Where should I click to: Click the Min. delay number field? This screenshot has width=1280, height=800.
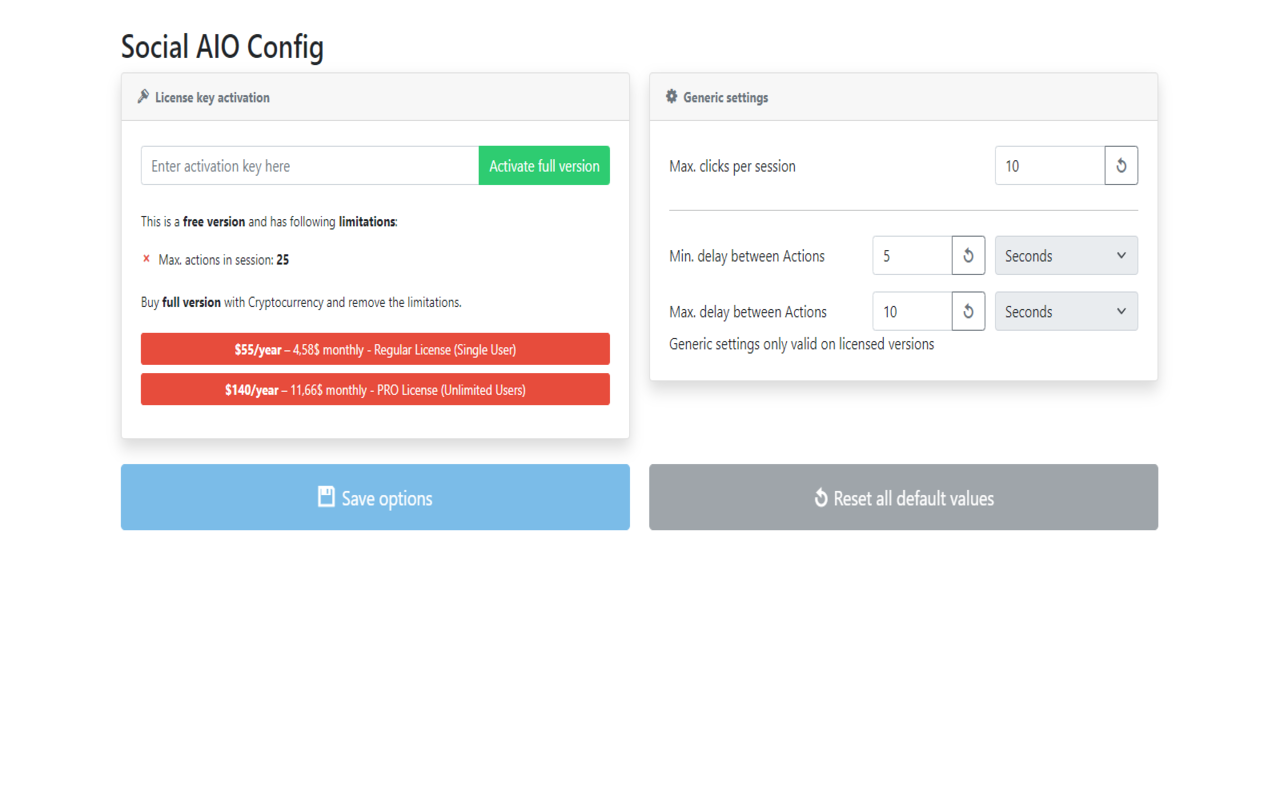pos(912,256)
